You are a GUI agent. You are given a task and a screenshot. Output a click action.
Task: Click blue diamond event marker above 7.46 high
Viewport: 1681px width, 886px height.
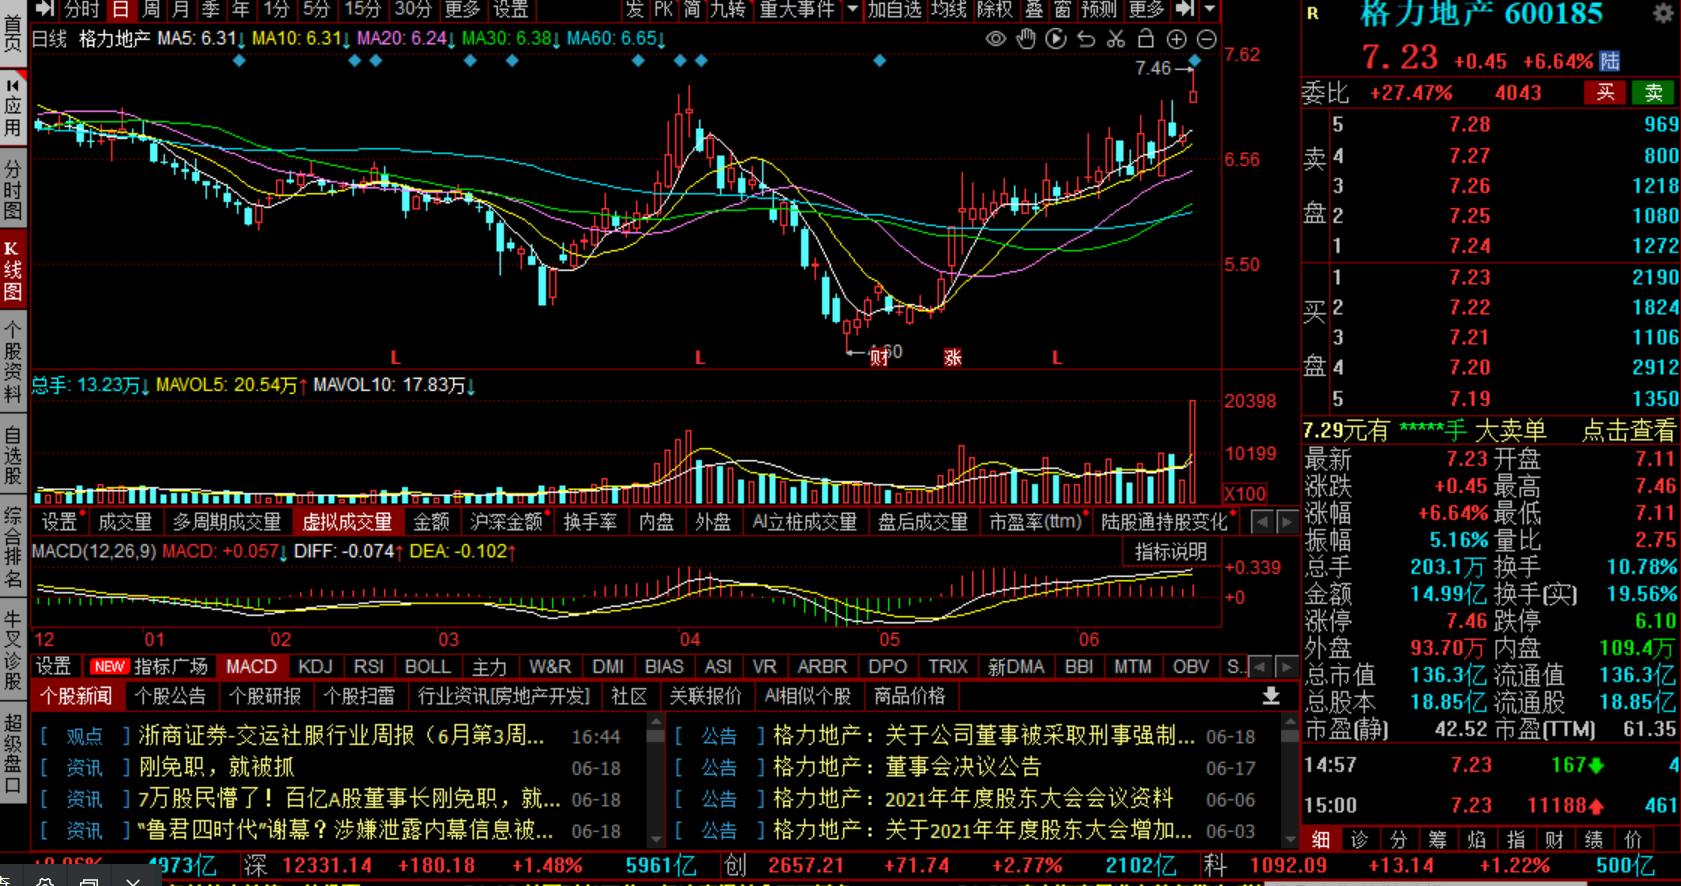(1194, 61)
